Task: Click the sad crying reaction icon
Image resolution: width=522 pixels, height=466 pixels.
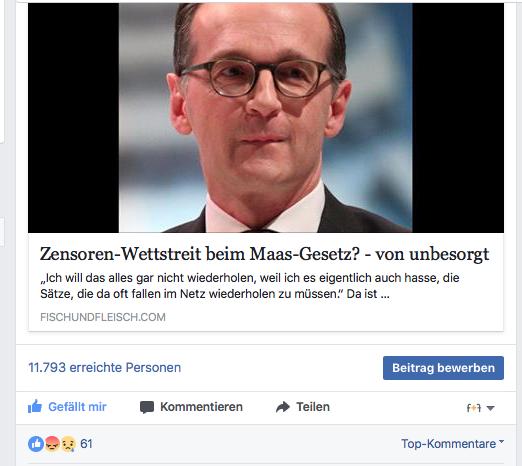Action: coord(68,444)
